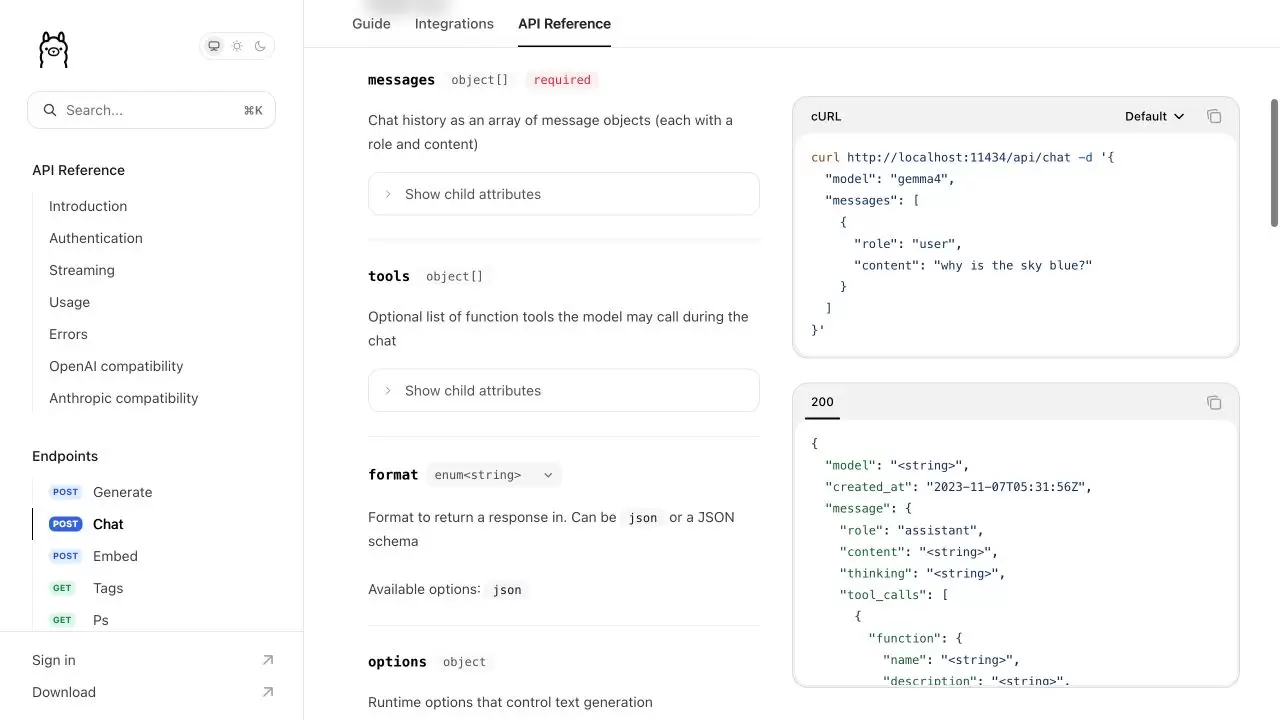The width and height of the screenshot is (1280, 720).
Task: Click the cURL label in code panel
Action: pyautogui.click(x=826, y=116)
